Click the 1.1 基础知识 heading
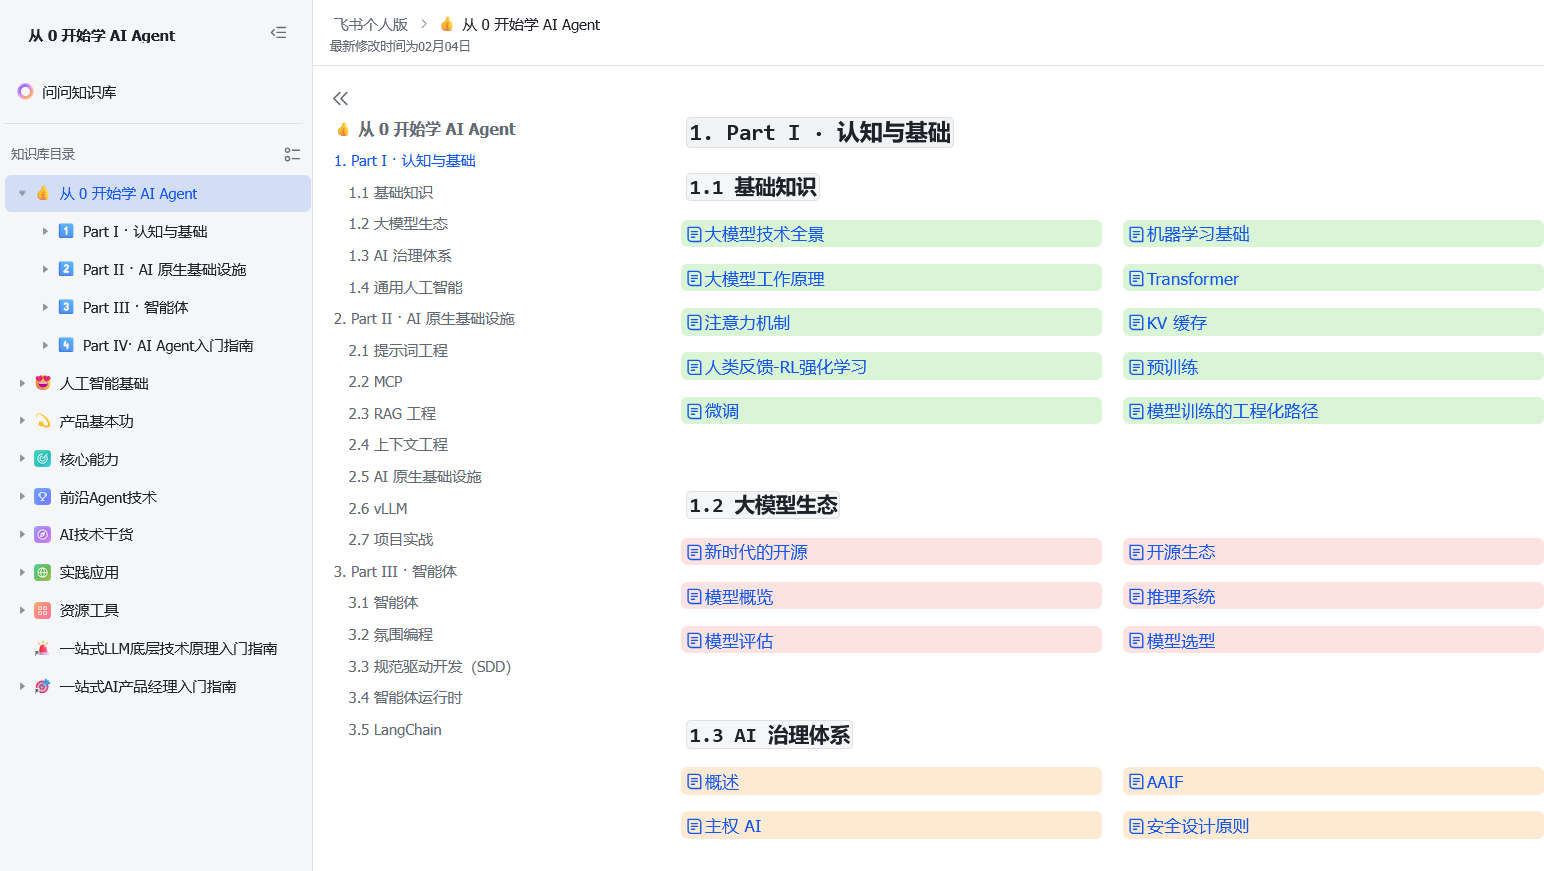The image size is (1544, 871). click(x=753, y=187)
